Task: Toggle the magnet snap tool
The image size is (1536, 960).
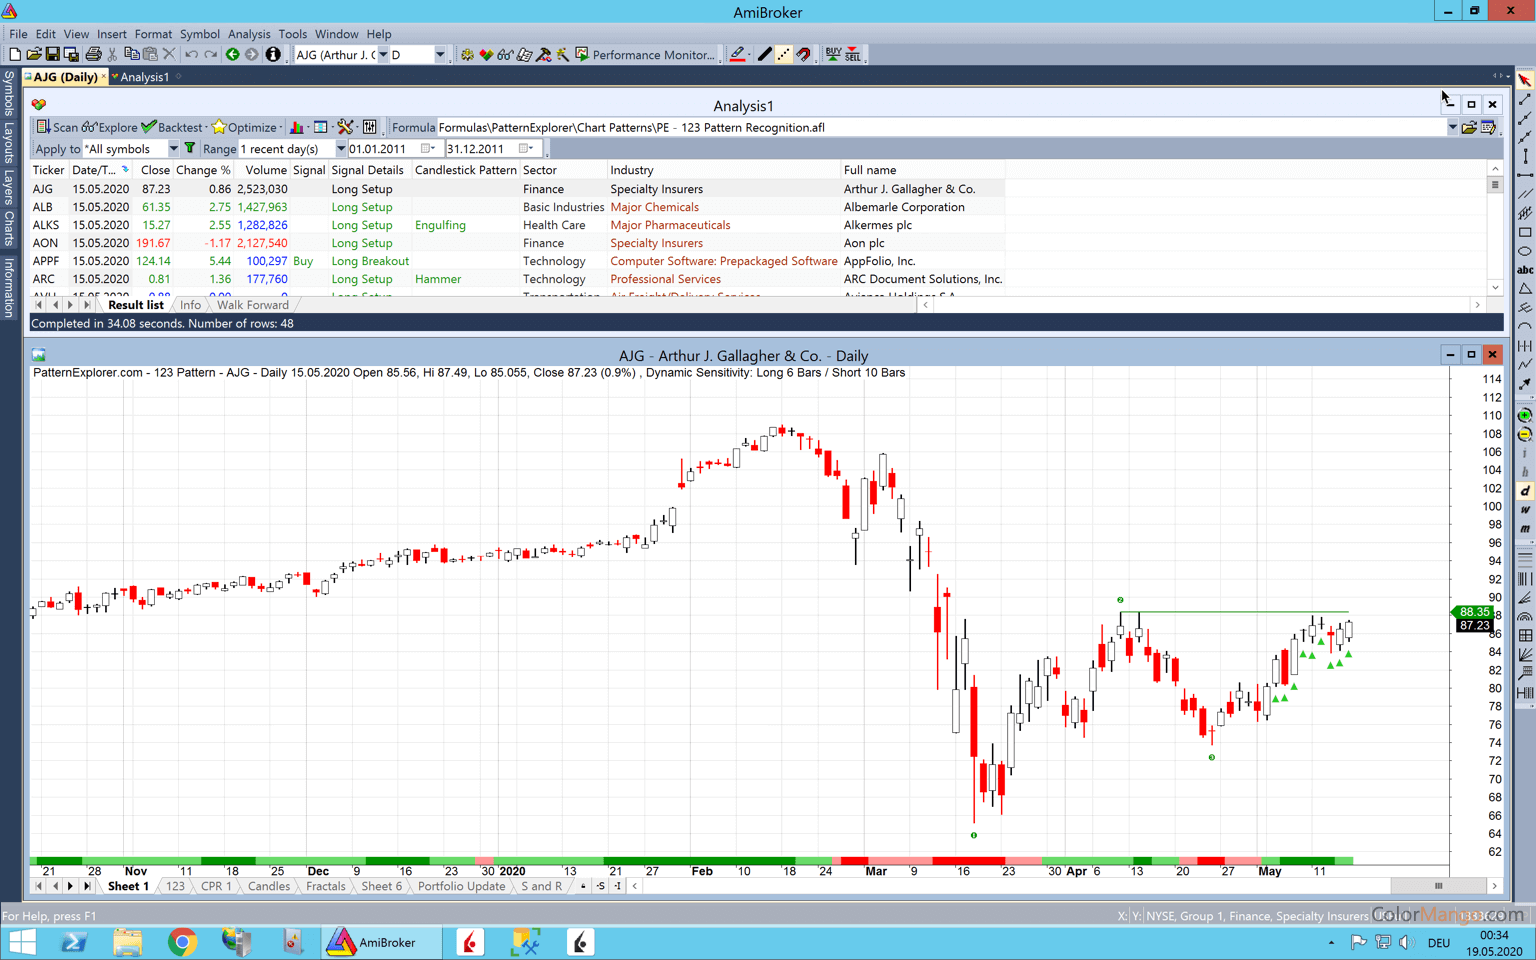Action: (804, 55)
